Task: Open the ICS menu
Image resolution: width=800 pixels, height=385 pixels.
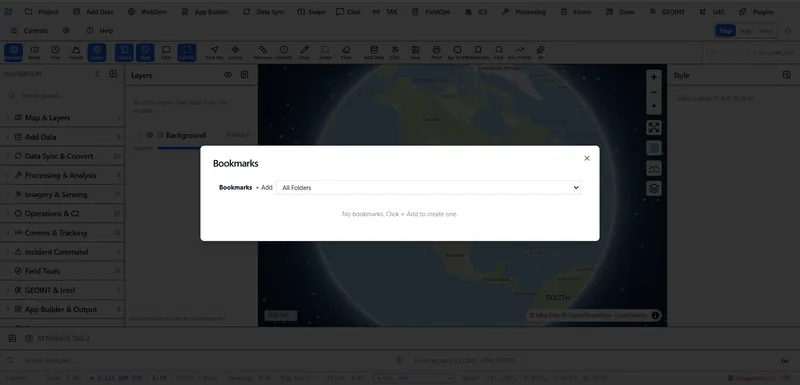Action: tap(477, 12)
